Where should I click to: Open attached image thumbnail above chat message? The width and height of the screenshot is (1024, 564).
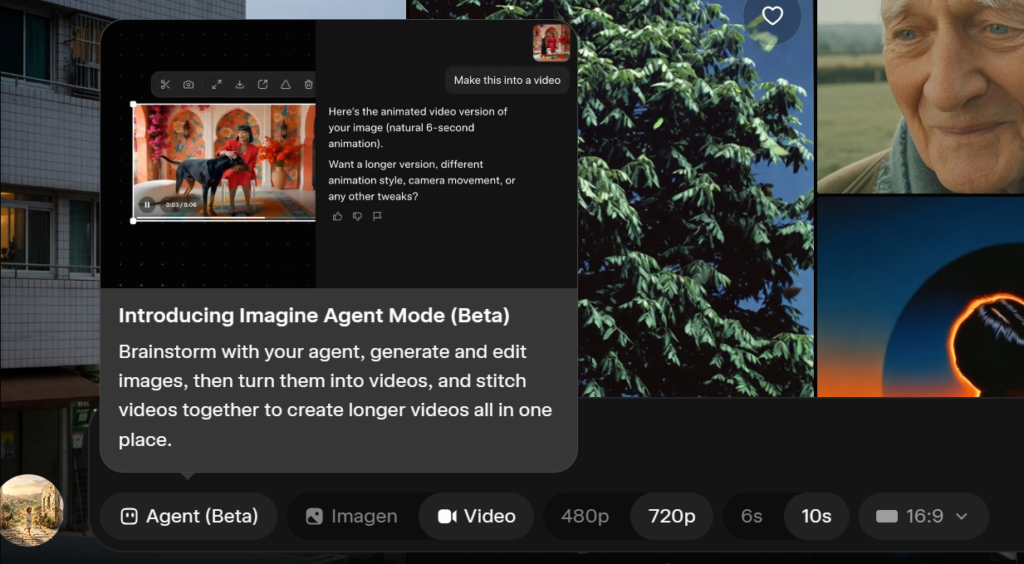point(551,43)
